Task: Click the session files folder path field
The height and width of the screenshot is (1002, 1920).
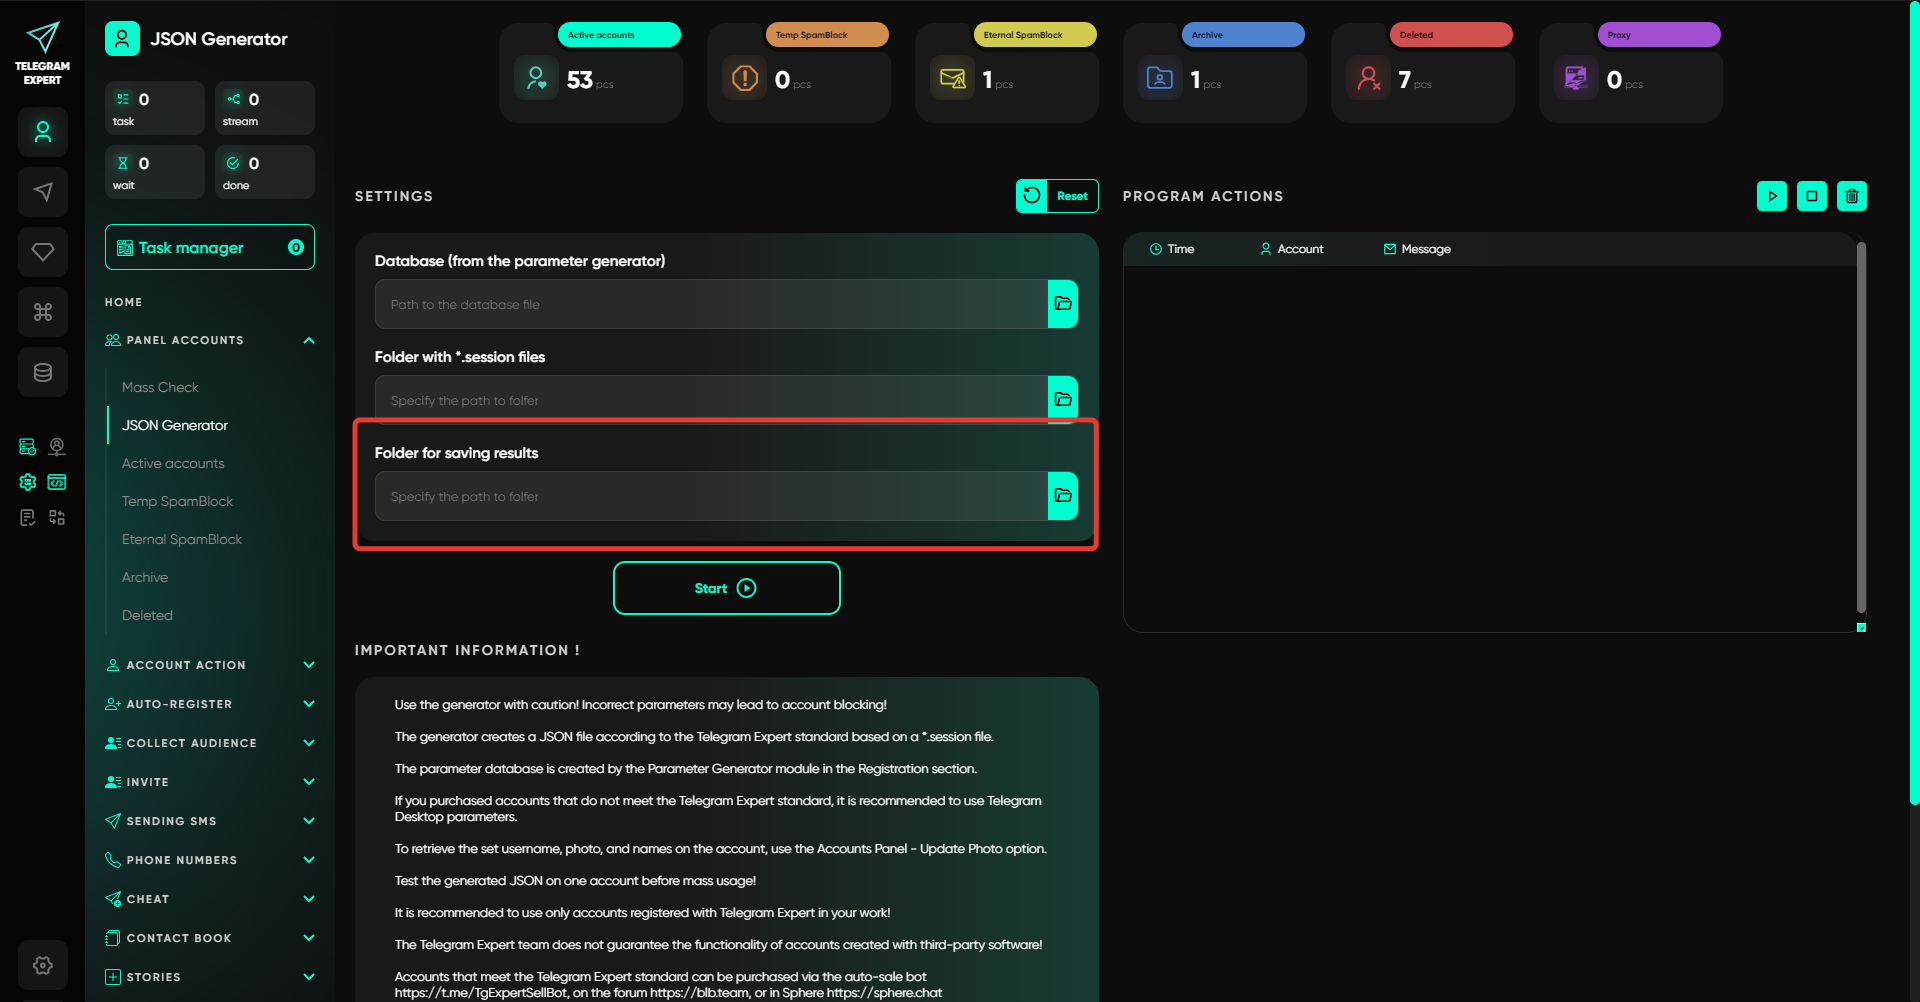Action: pos(710,400)
